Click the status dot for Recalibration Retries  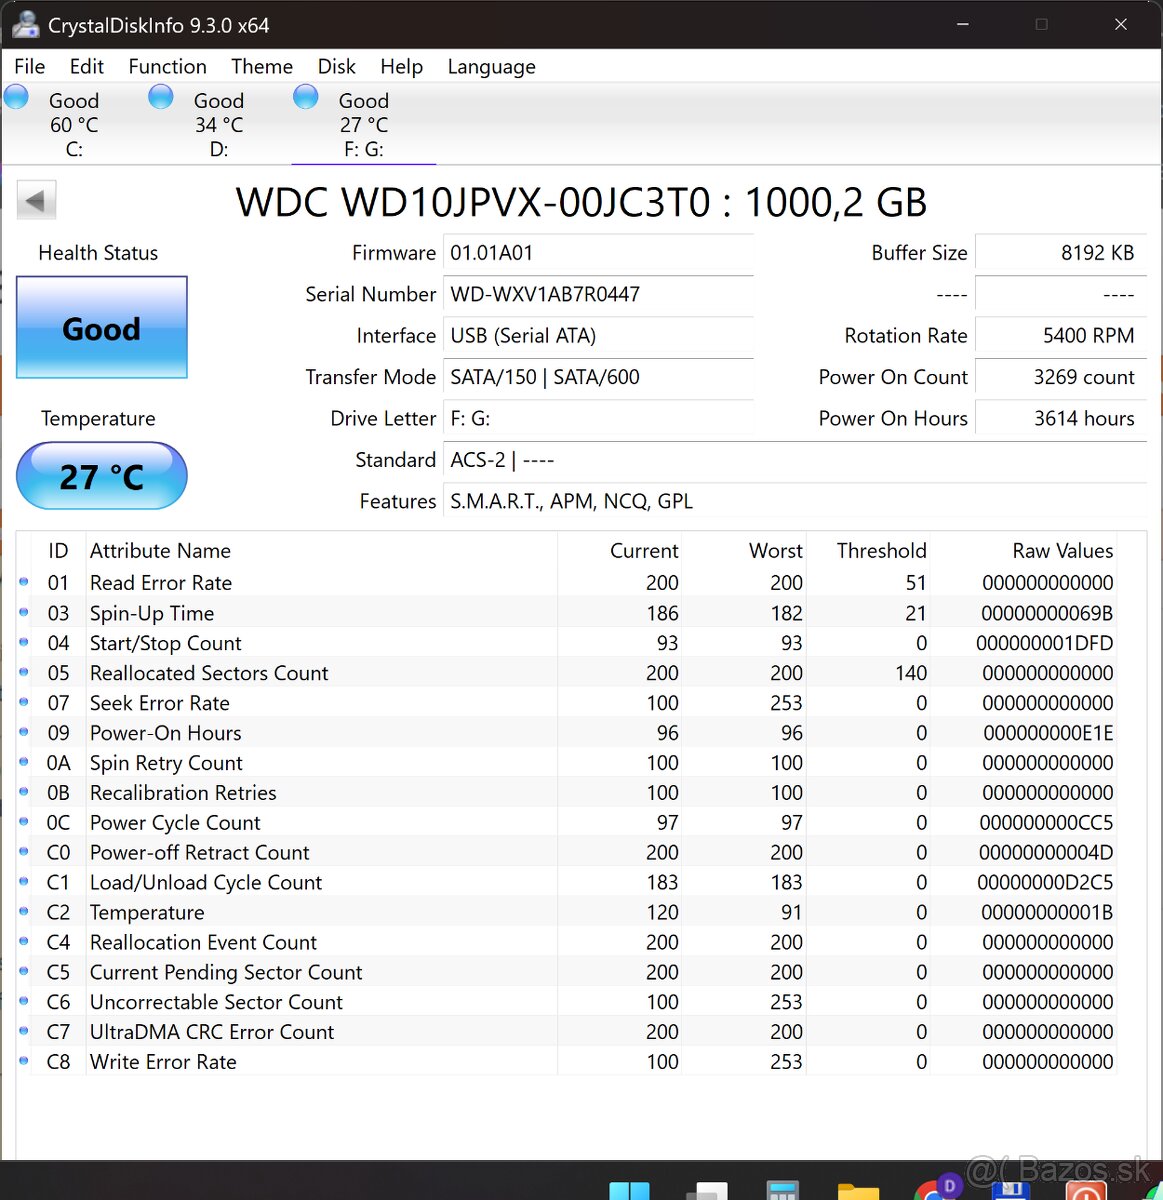[x=24, y=791]
